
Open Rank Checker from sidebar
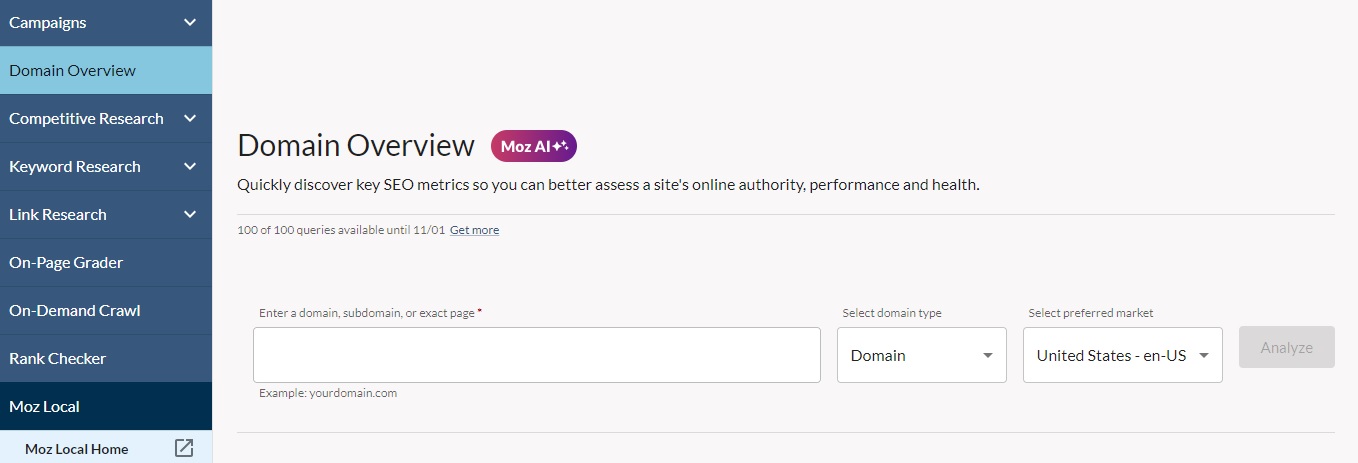[106, 358]
